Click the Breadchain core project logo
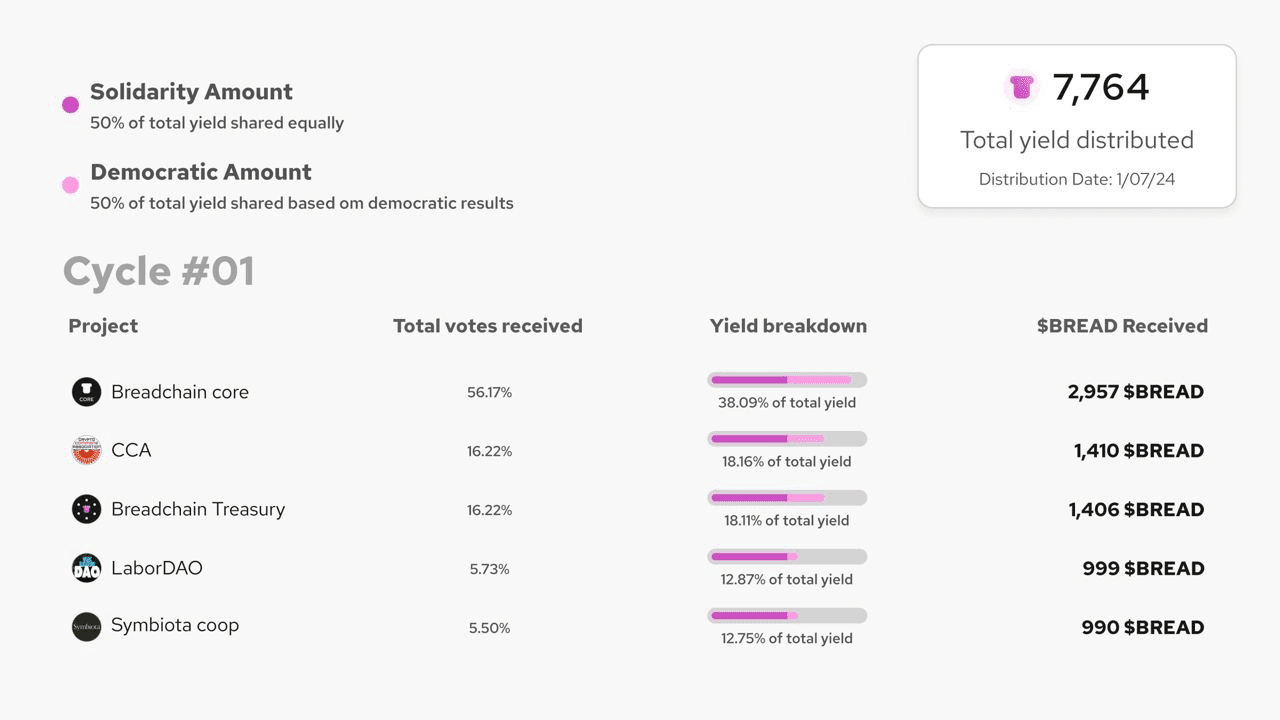The height and width of the screenshot is (720, 1280). 87,392
